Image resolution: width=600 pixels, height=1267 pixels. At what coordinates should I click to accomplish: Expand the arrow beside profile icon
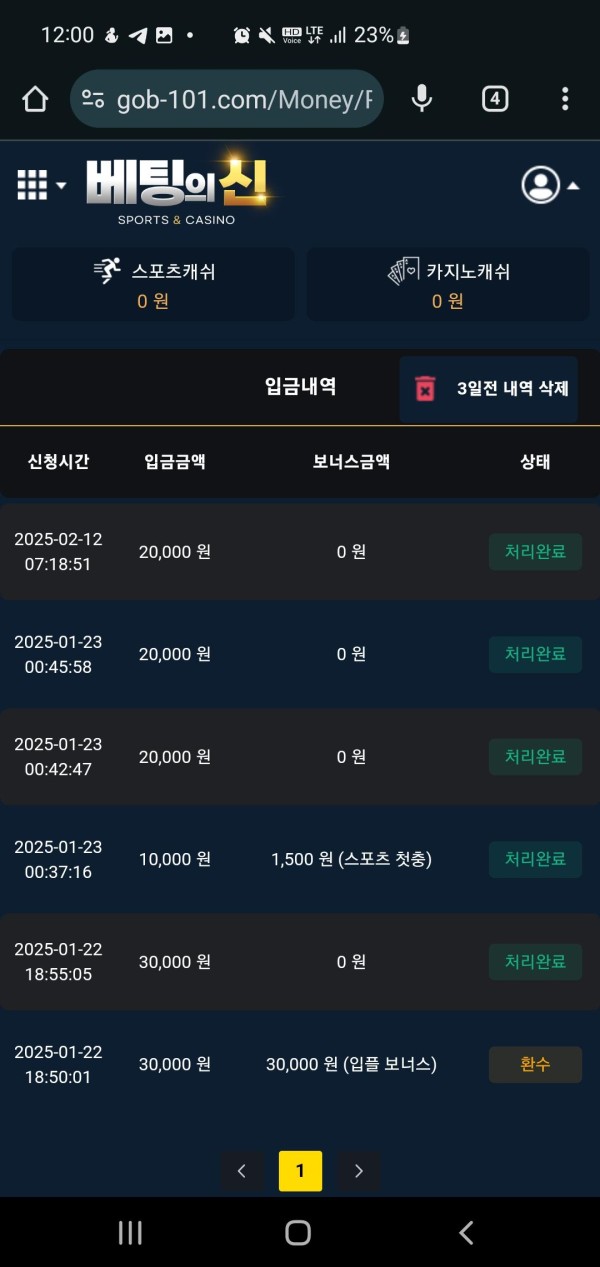[x=573, y=185]
